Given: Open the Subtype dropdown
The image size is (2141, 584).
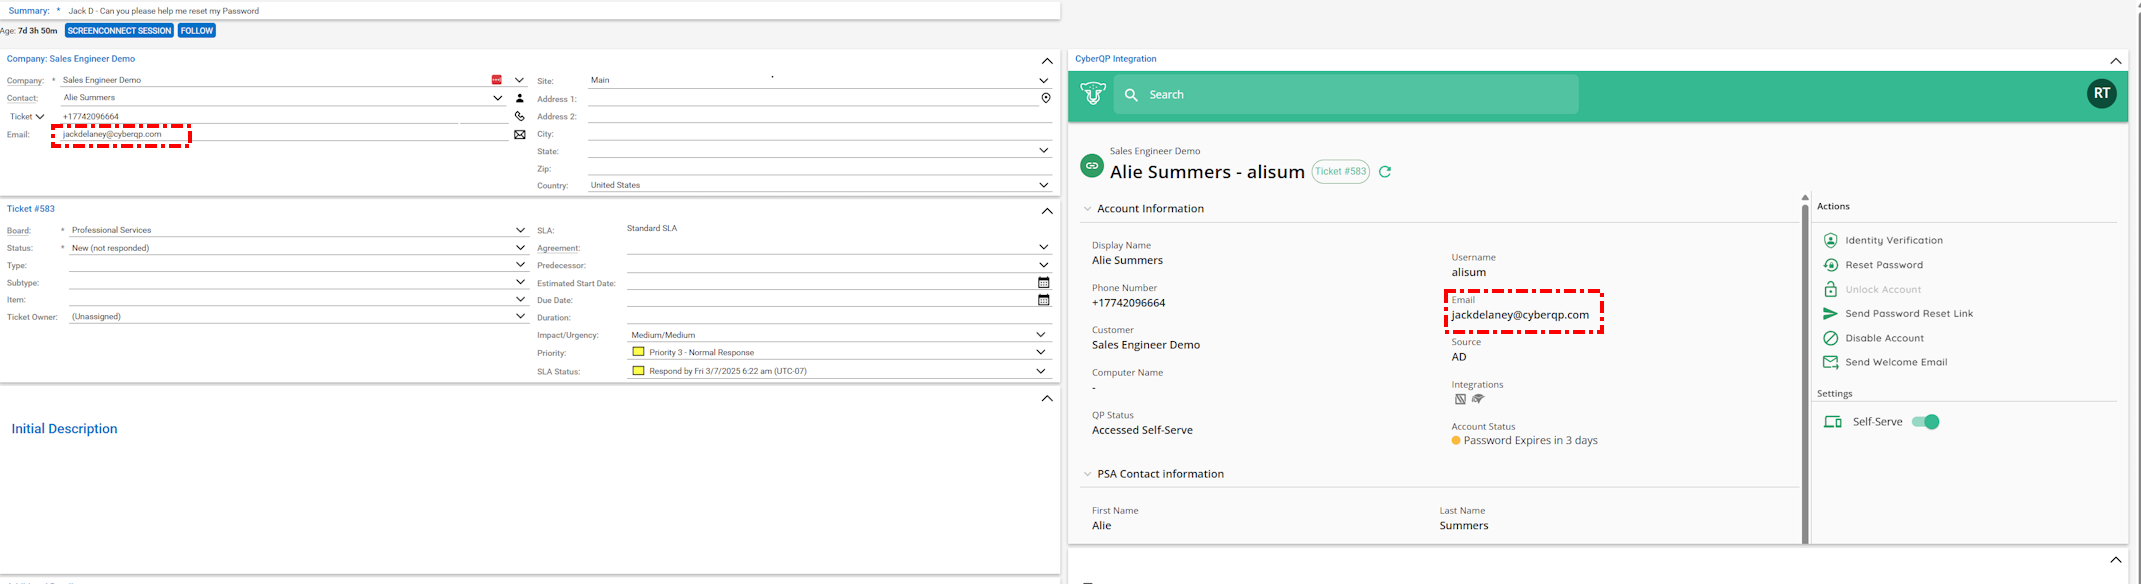Looking at the screenshot, I should click(520, 281).
